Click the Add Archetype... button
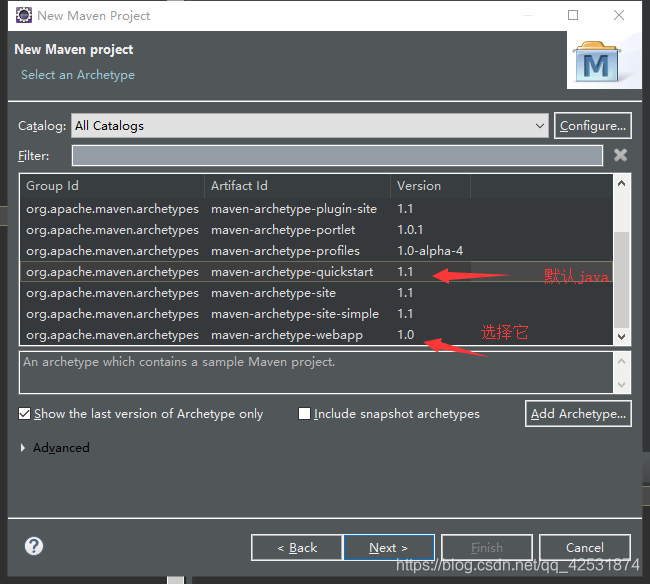Screen dimensions: 650x584 point(578,413)
